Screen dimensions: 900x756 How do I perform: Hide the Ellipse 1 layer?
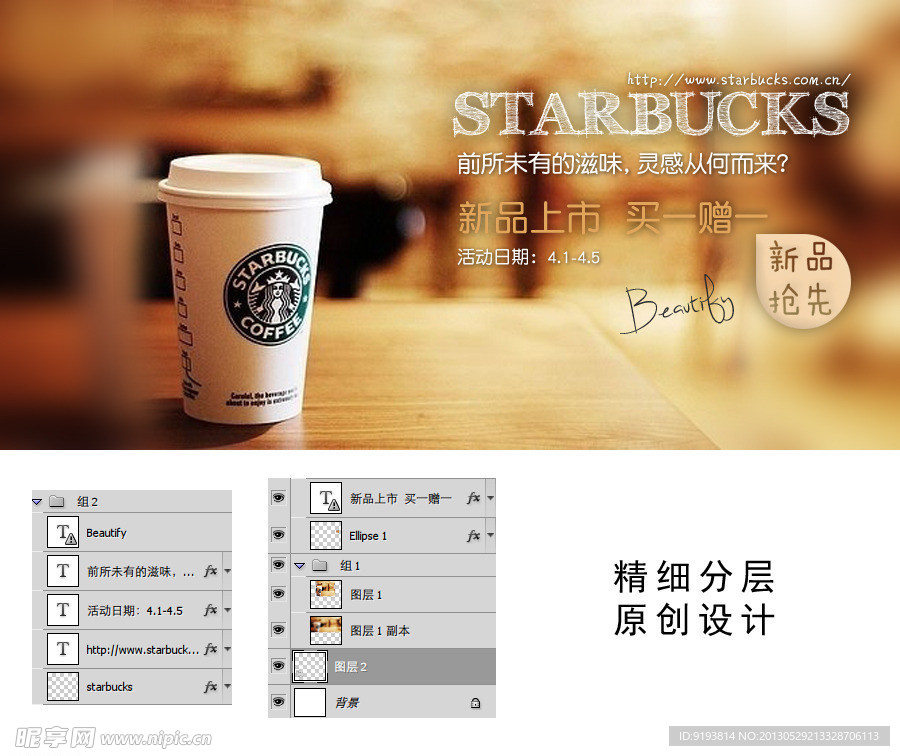tap(278, 536)
